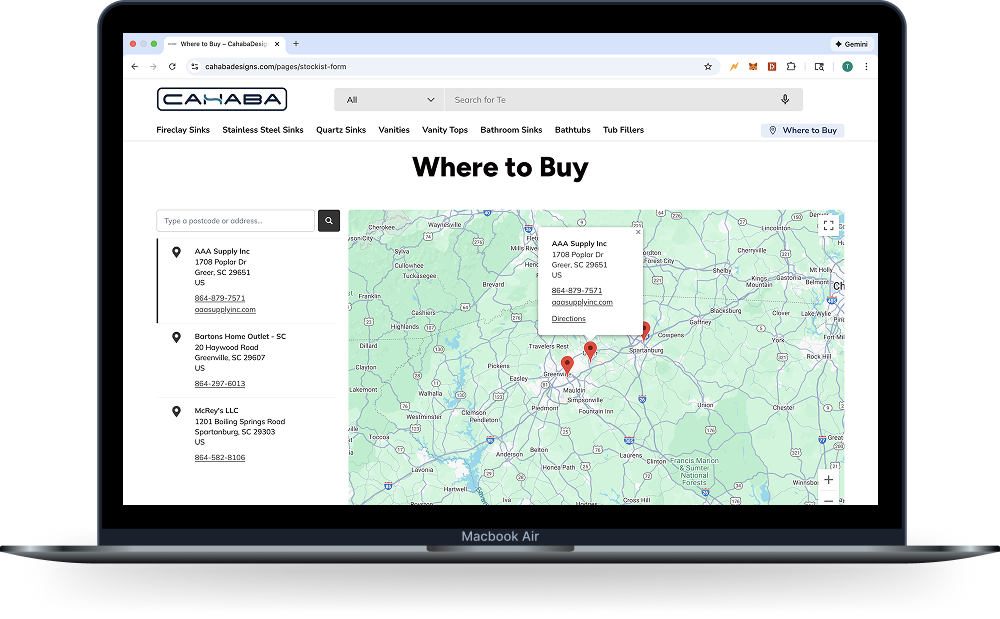Image resolution: width=1000 pixels, height=619 pixels.
Task: Open Chrome three-dot menu
Action: 866,67
